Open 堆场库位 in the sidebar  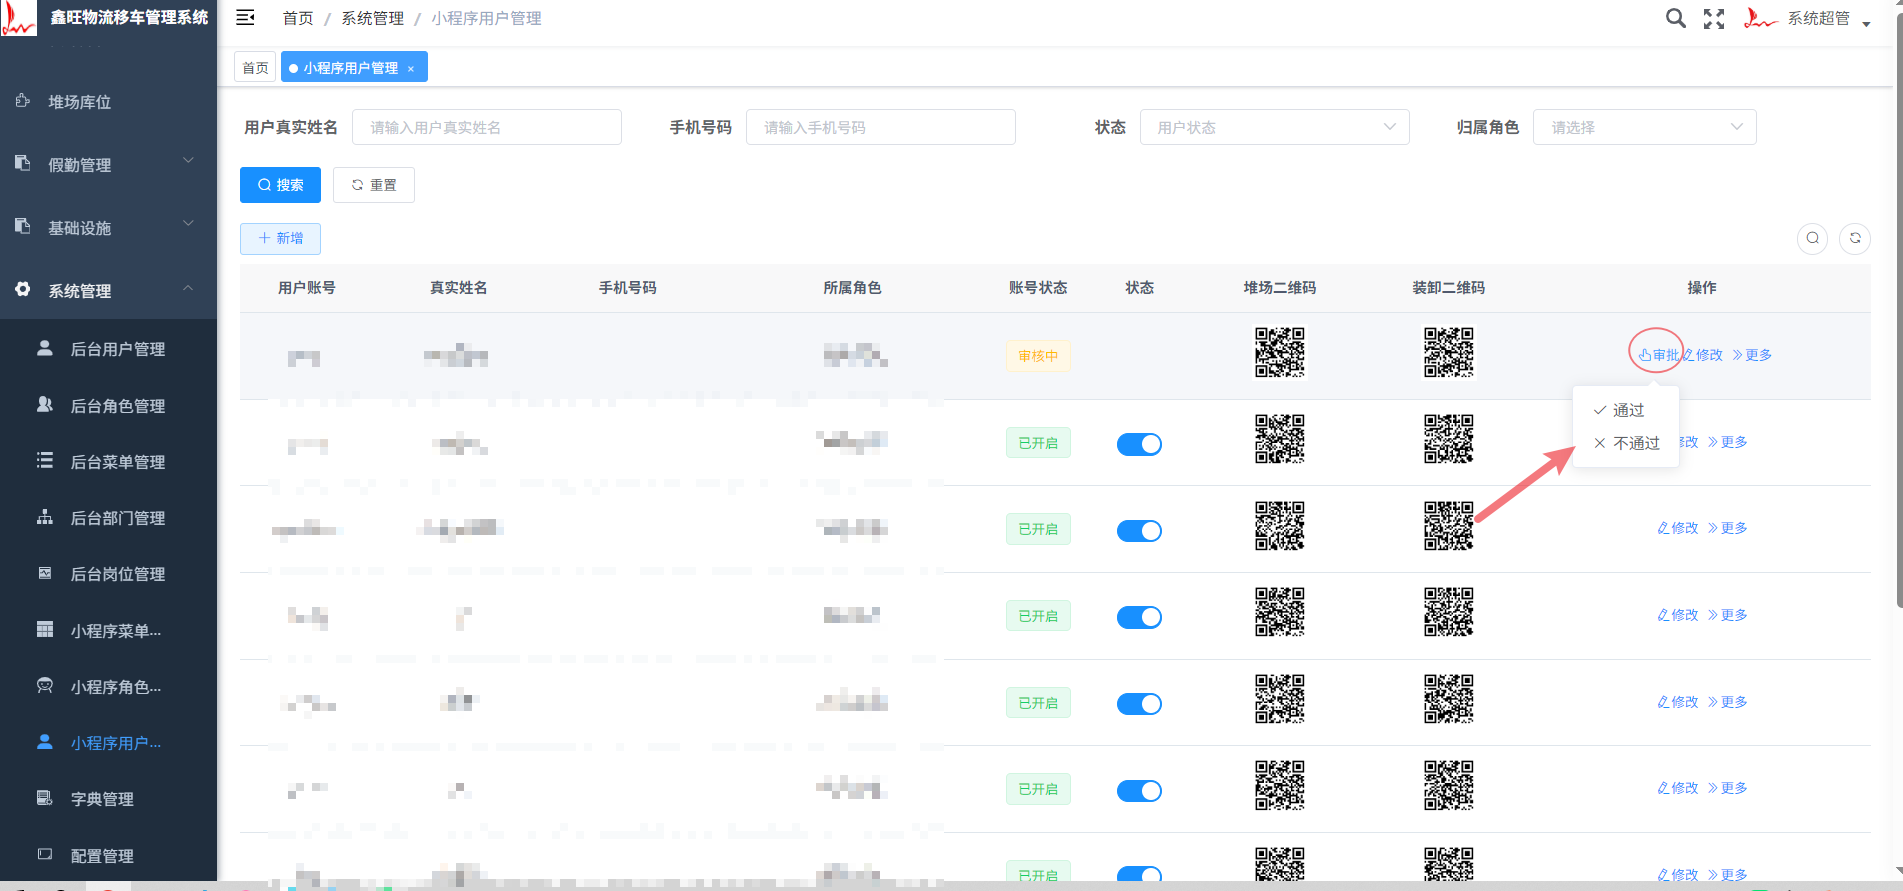coord(108,102)
